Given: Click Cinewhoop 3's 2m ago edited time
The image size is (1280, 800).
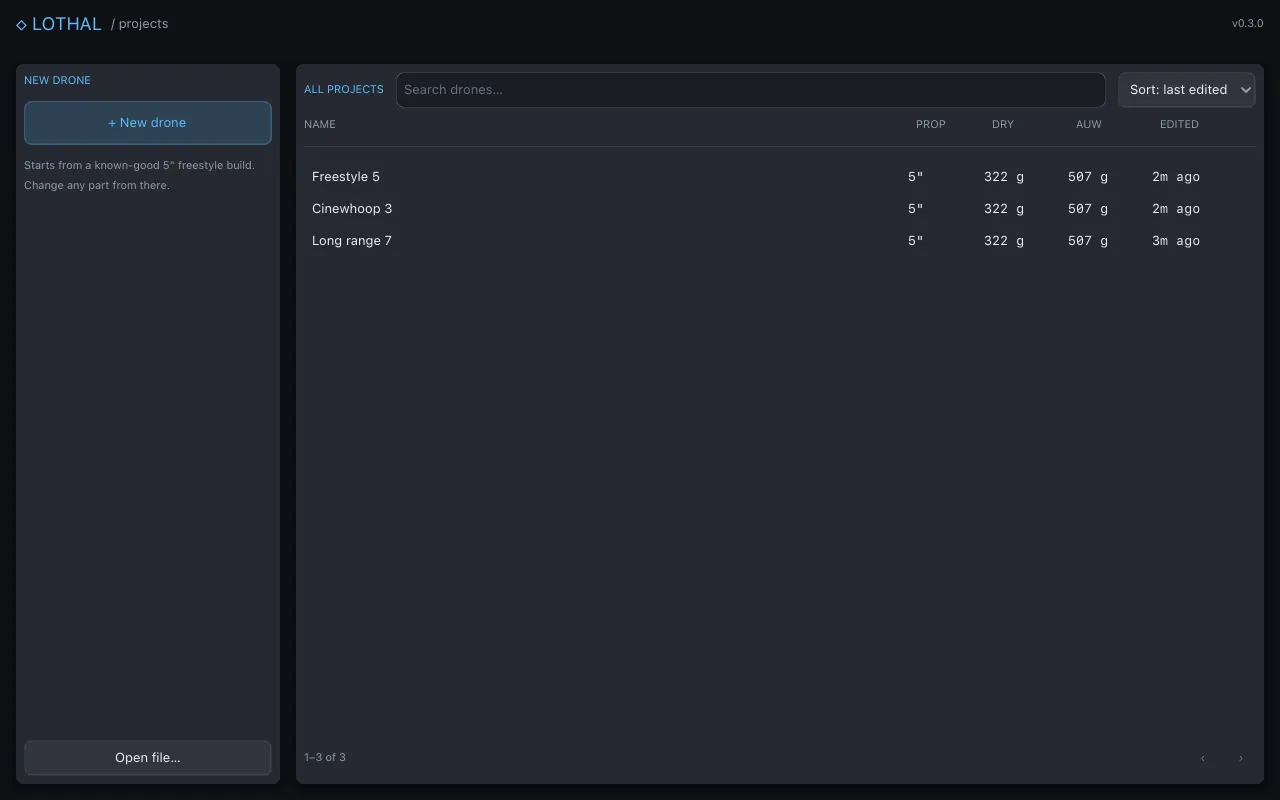Looking at the screenshot, I should [x=1176, y=209].
